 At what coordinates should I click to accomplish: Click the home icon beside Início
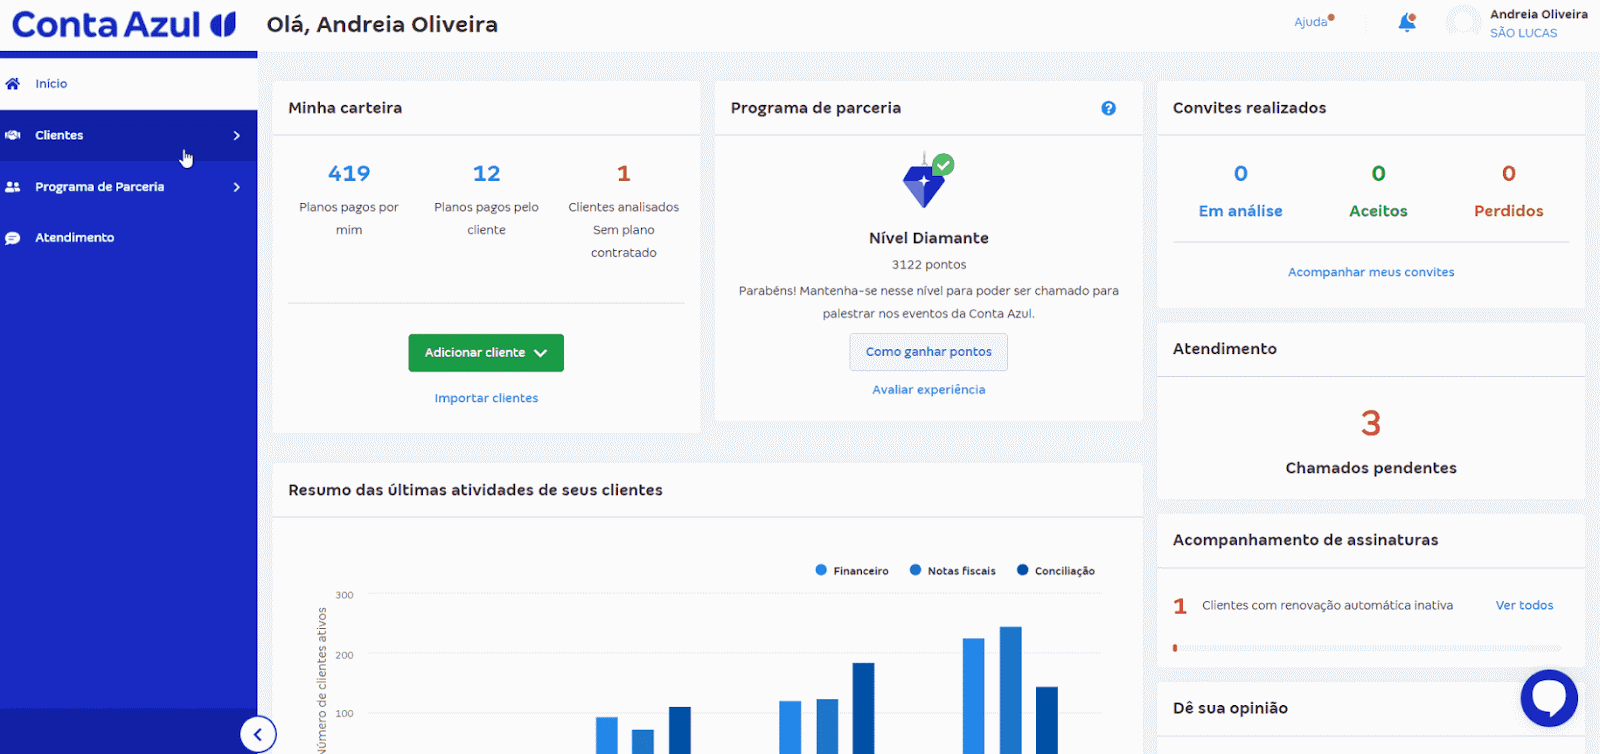click(13, 84)
